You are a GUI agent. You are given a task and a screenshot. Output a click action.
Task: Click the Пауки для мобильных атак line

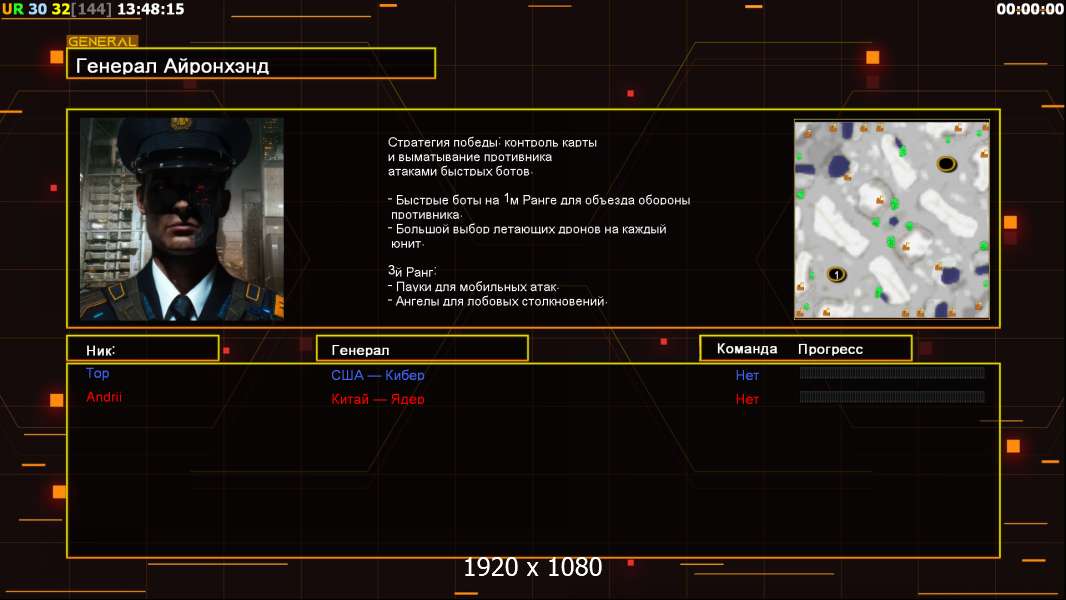473,287
